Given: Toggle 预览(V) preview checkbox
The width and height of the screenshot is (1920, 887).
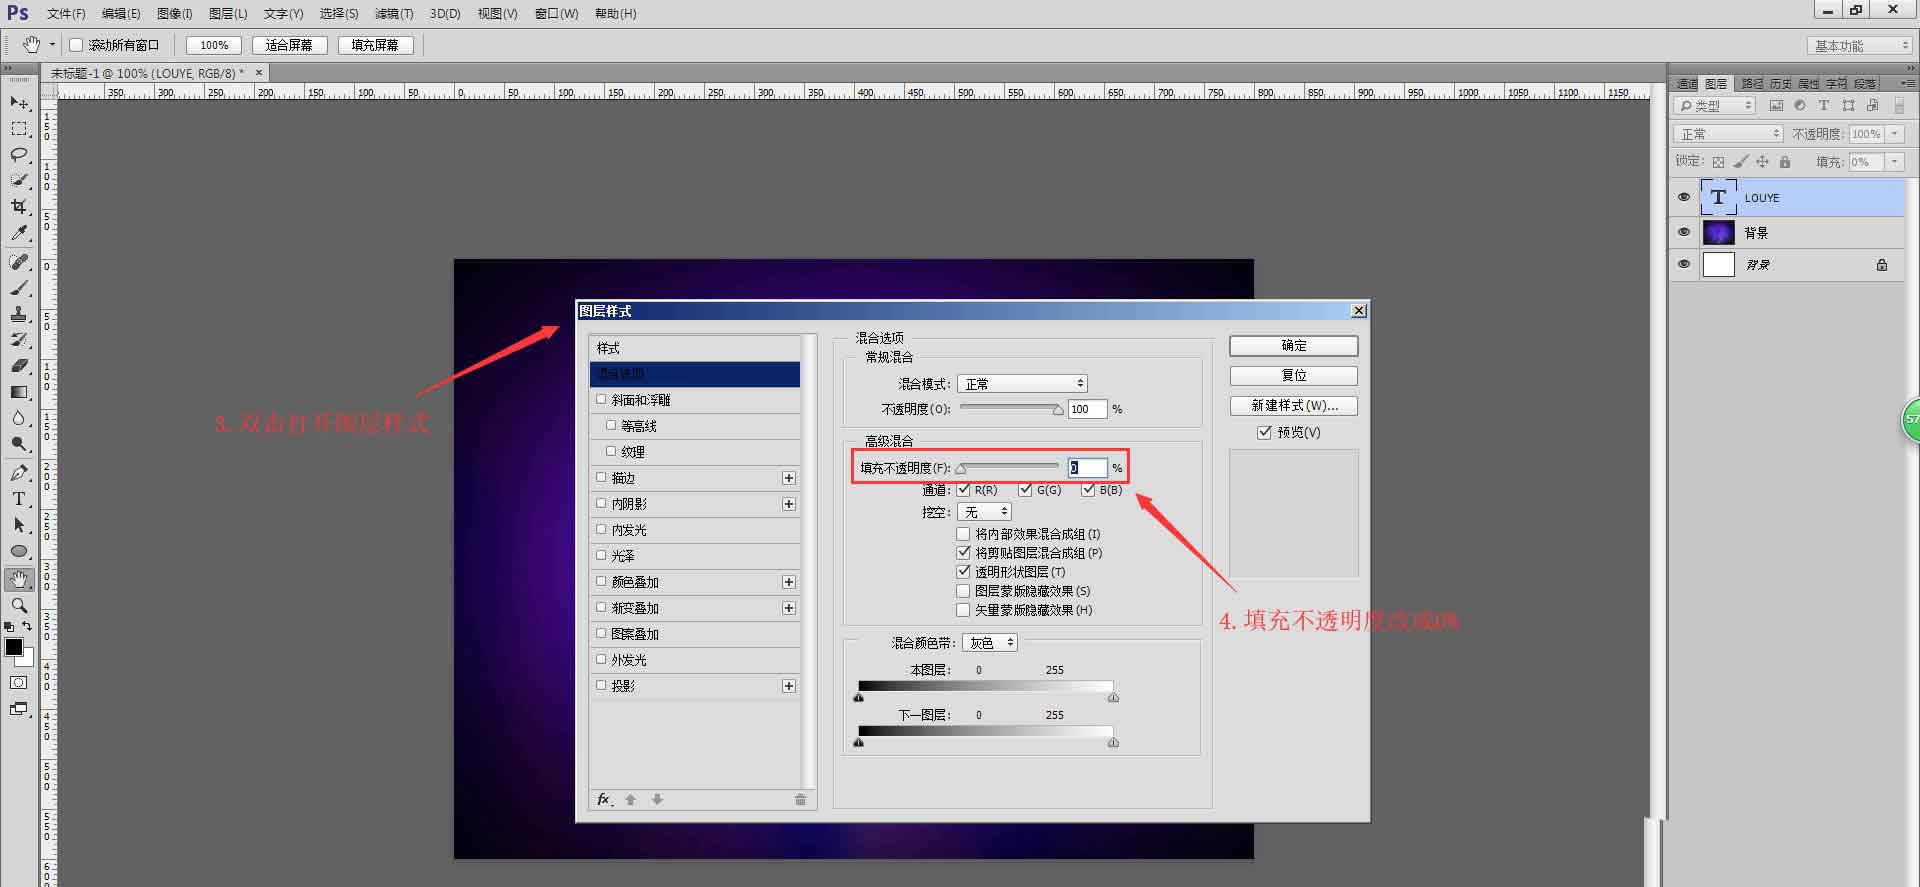Looking at the screenshot, I should click(x=1264, y=432).
